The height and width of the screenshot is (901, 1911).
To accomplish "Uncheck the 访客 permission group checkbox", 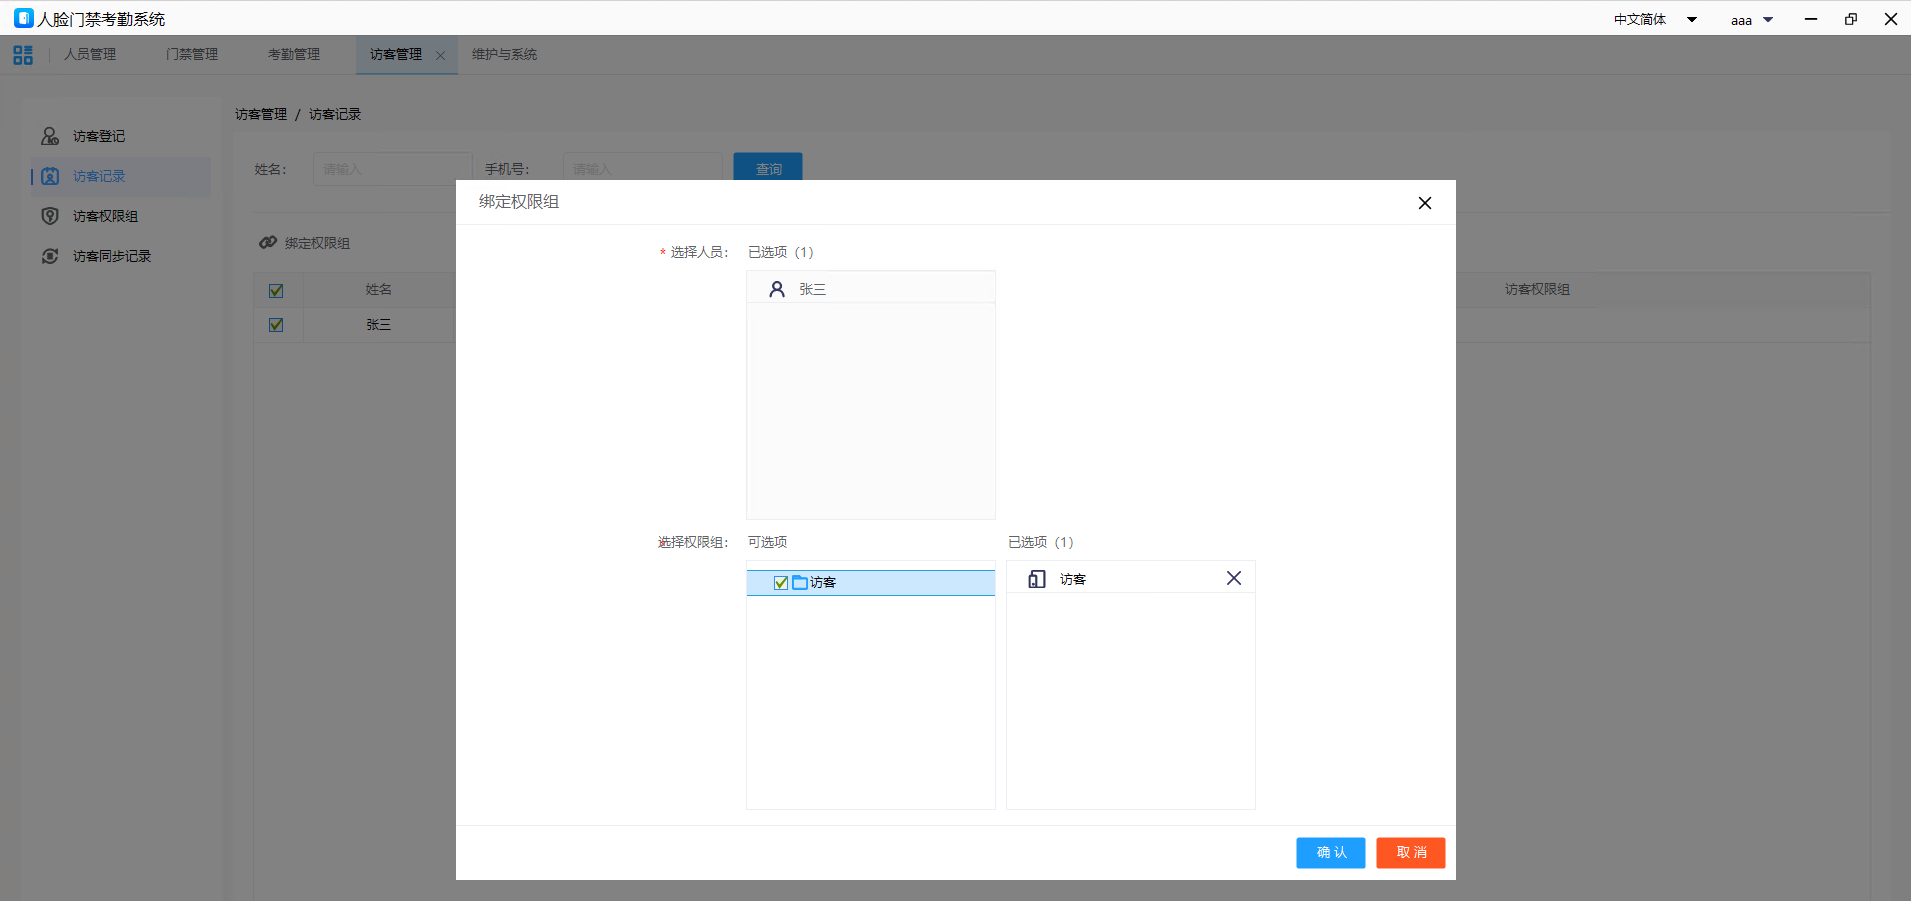I will click(x=781, y=583).
